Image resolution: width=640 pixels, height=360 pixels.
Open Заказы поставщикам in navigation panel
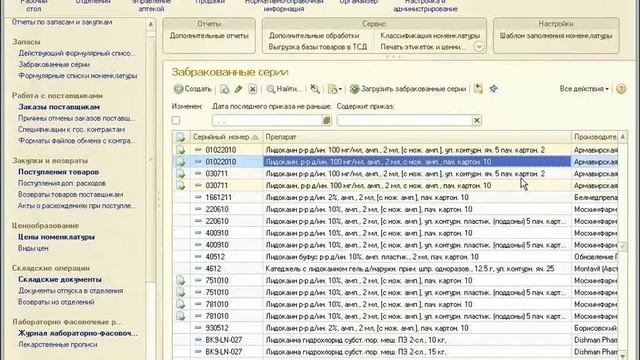(59, 107)
